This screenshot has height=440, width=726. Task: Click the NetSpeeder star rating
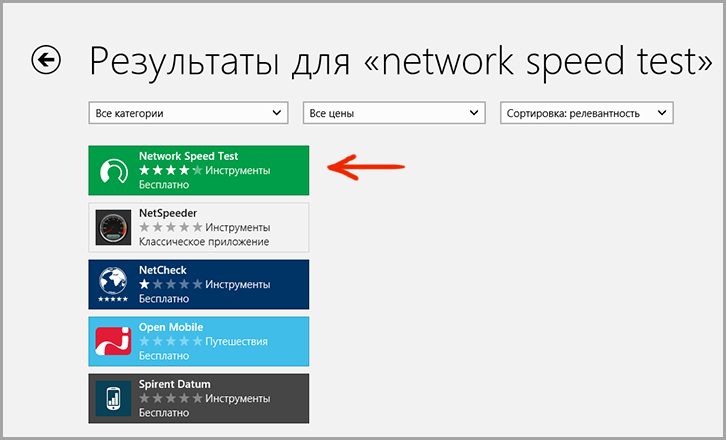click(x=171, y=227)
